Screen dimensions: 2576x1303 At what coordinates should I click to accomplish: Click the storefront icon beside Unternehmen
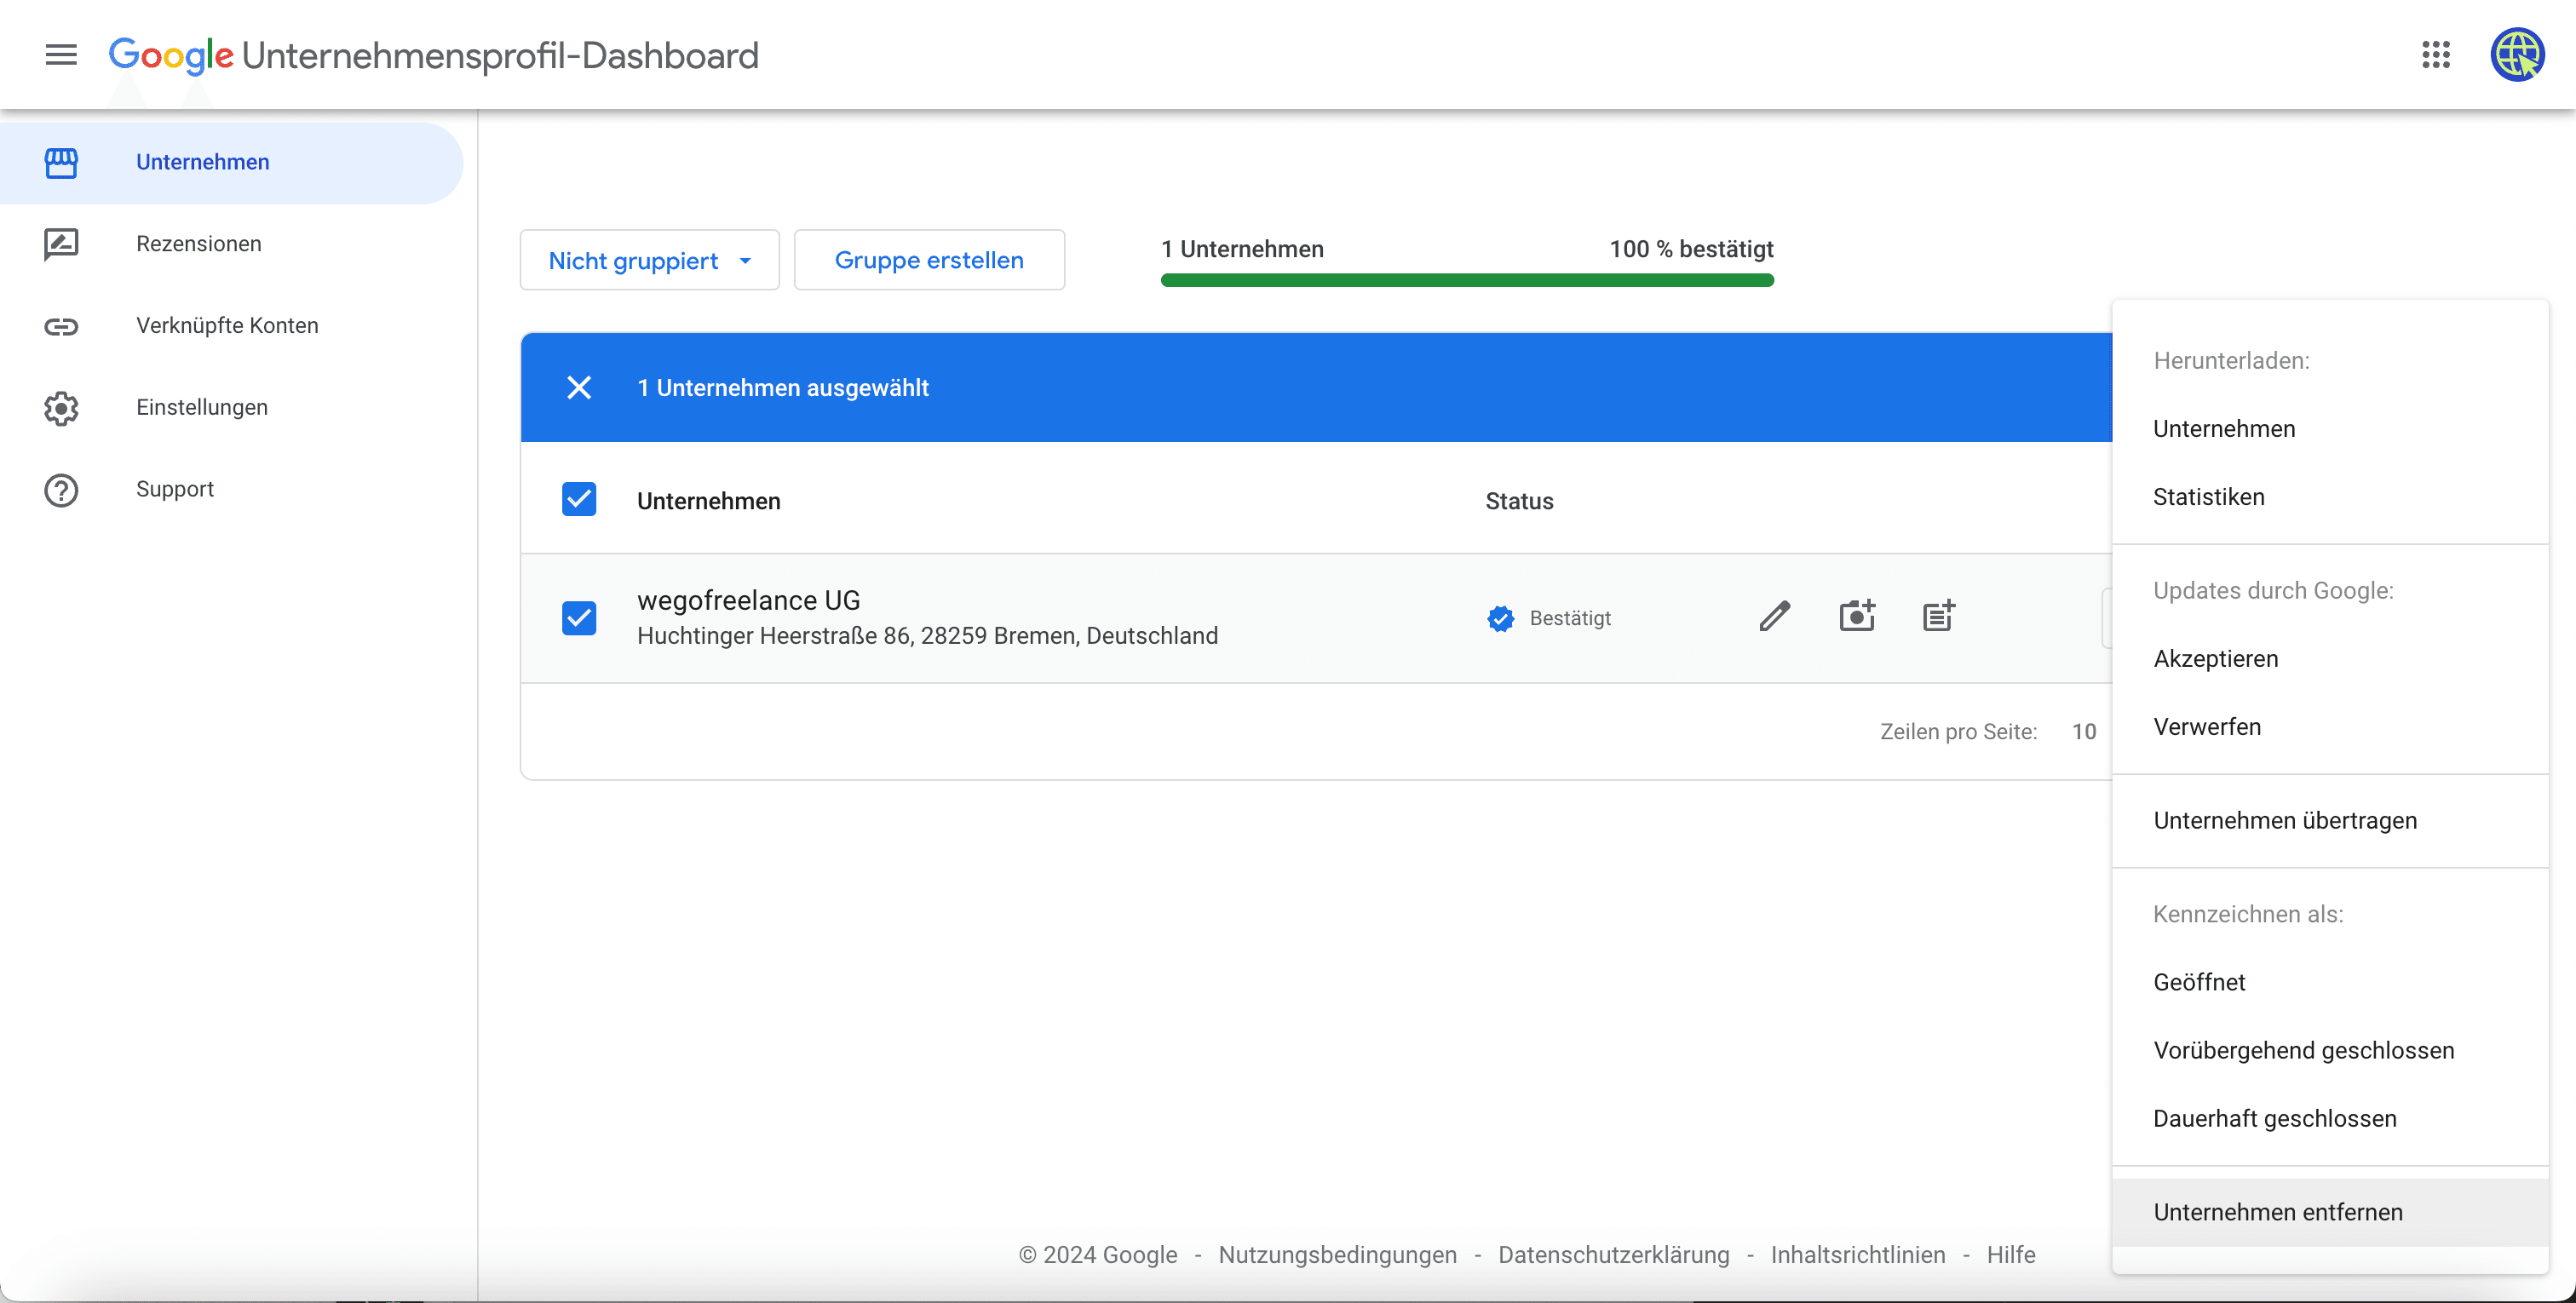61,162
